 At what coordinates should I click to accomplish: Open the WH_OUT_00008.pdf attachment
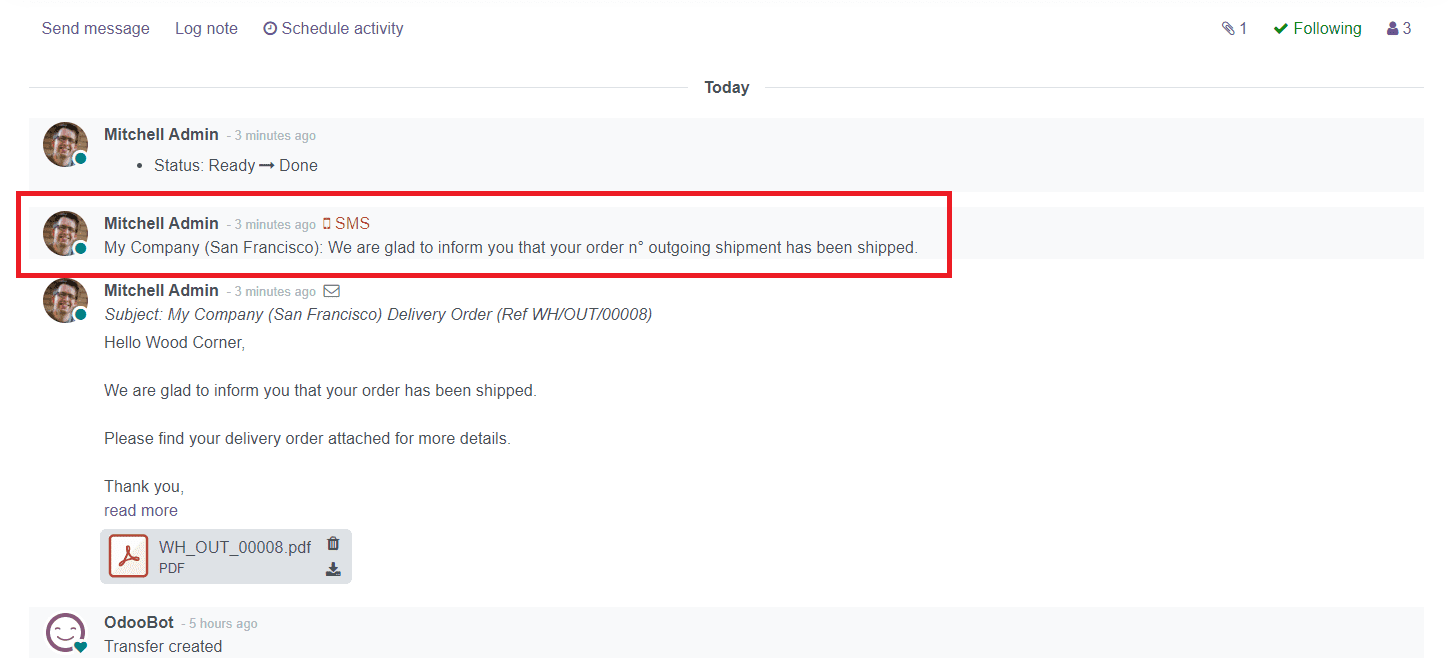234,547
